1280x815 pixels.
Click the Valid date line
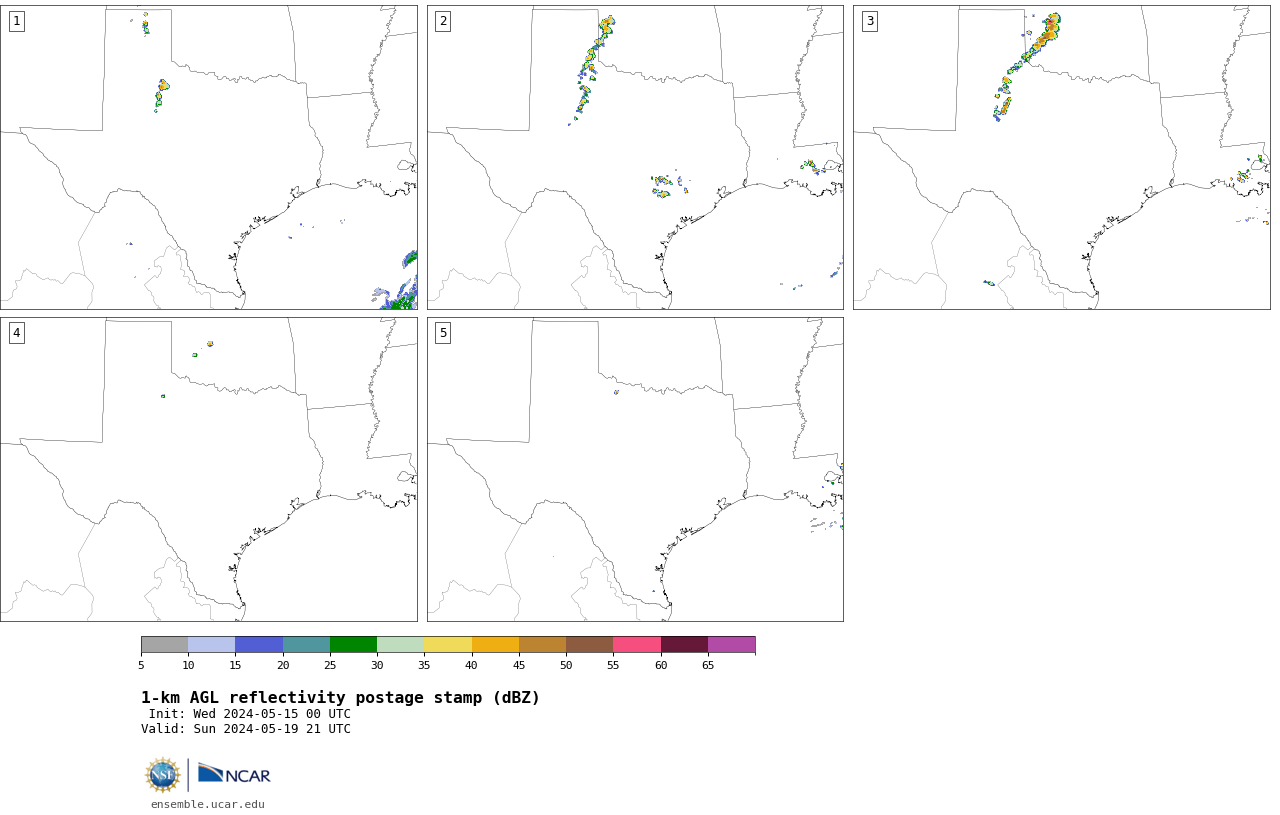(x=246, y=729)
